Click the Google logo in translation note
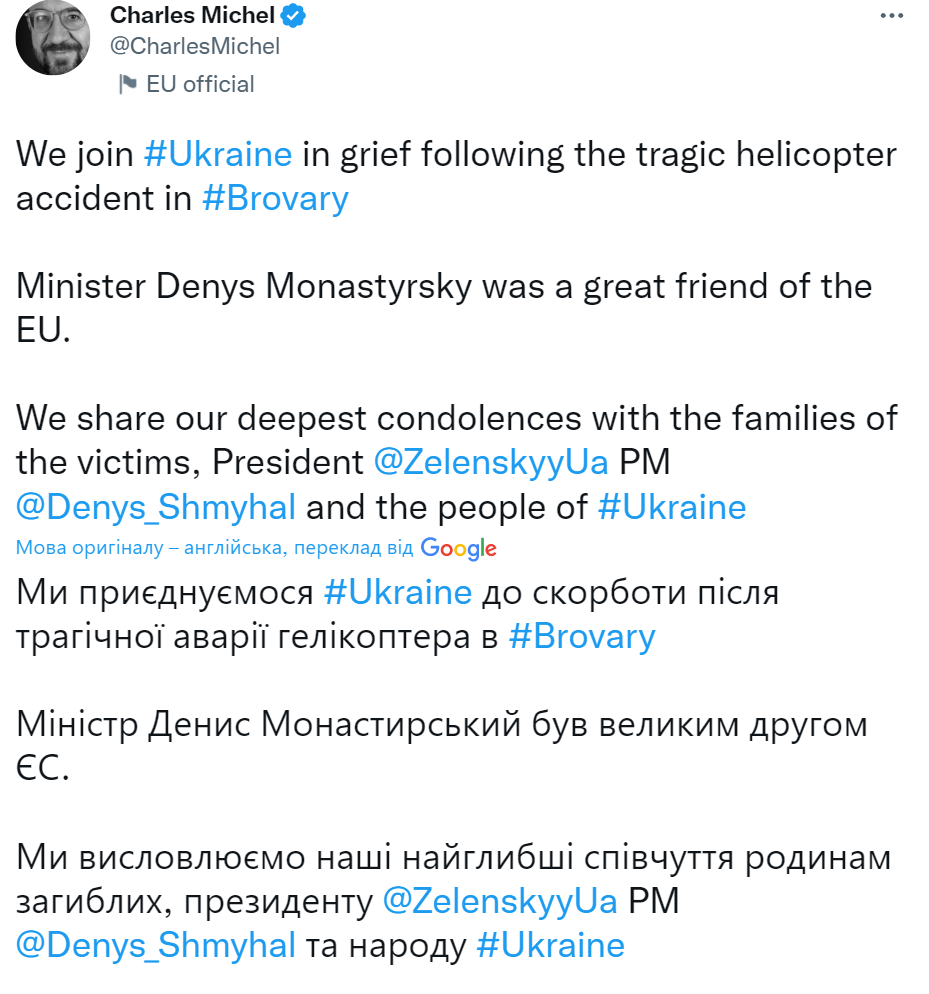929x994 pixels. coord(459,548)
